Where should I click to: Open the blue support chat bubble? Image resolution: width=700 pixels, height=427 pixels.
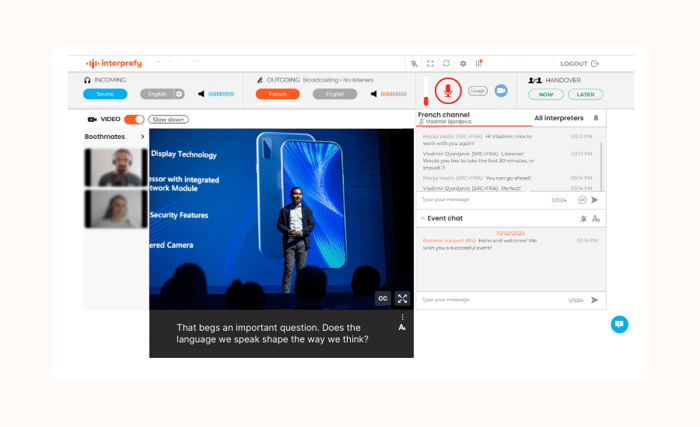click(x=619, y=324)
